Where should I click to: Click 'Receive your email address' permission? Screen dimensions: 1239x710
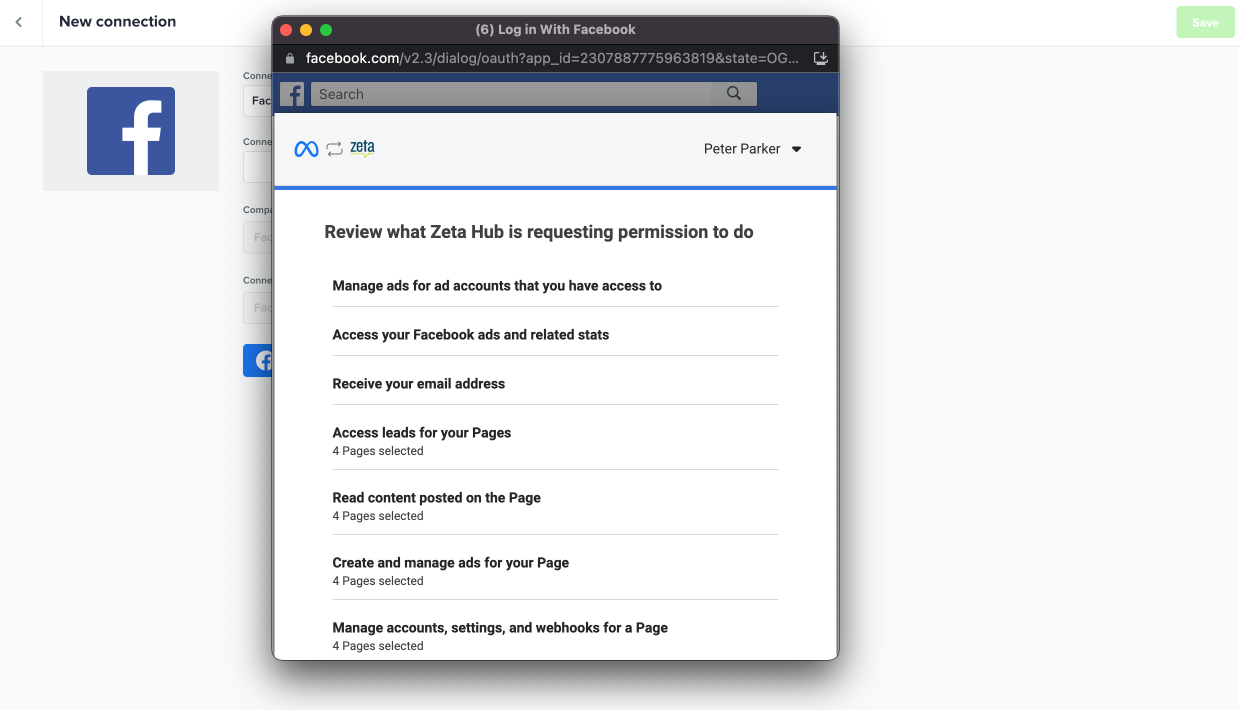pos(418,384)
